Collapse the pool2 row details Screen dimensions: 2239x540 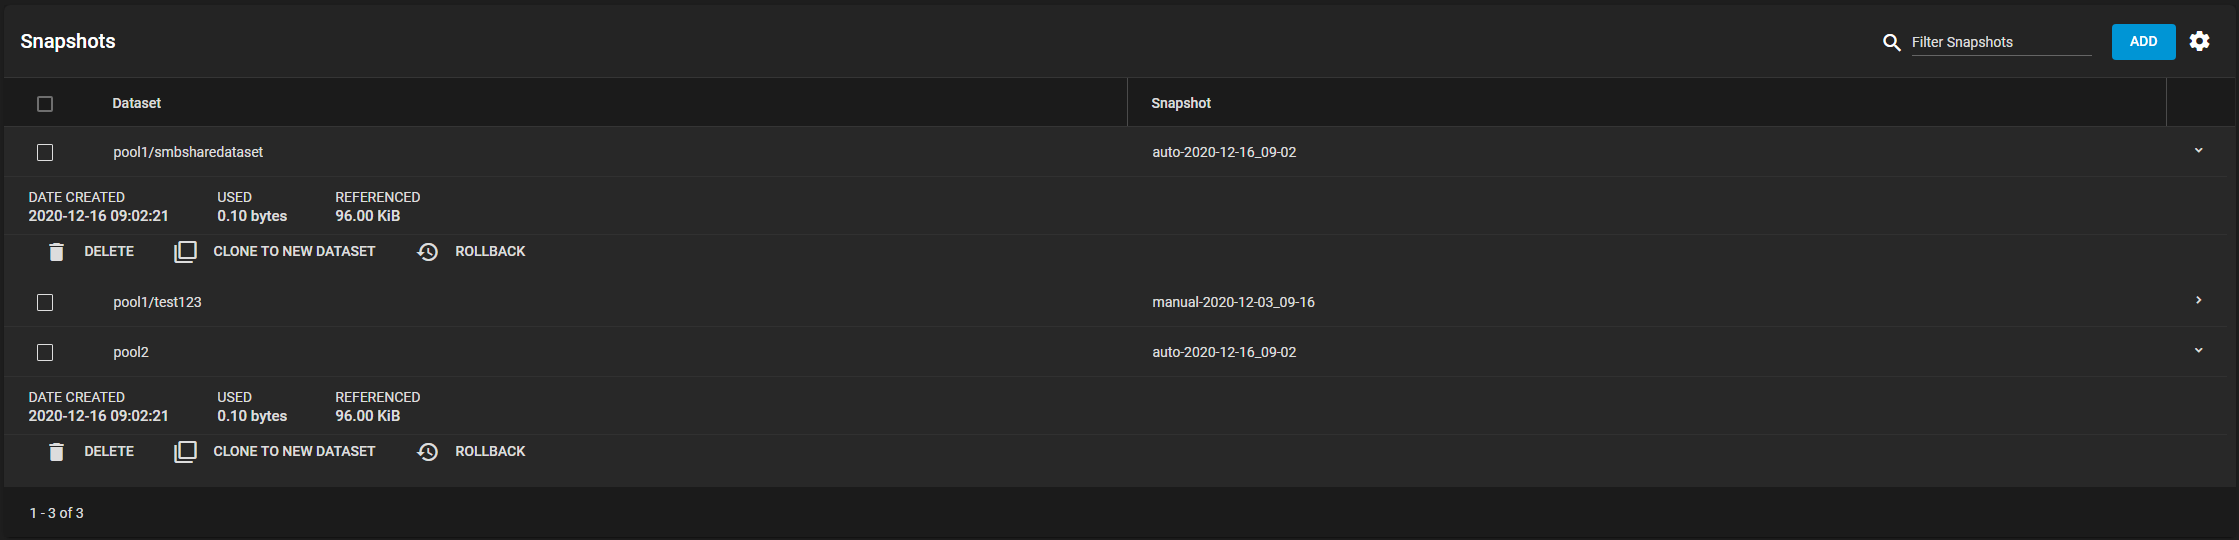tap(2198, 351)
